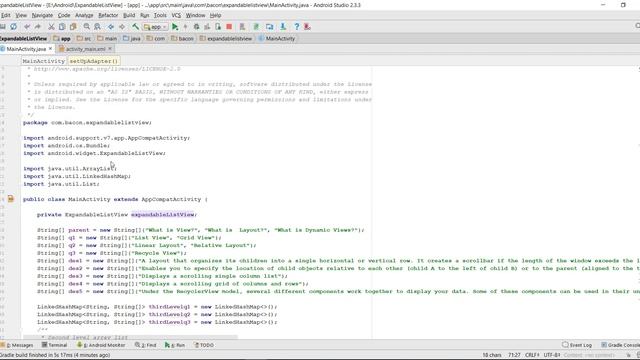640x360 pixels.
Task: Click the class gutter icon beside MainActivity
Action: tap(11, 199)
